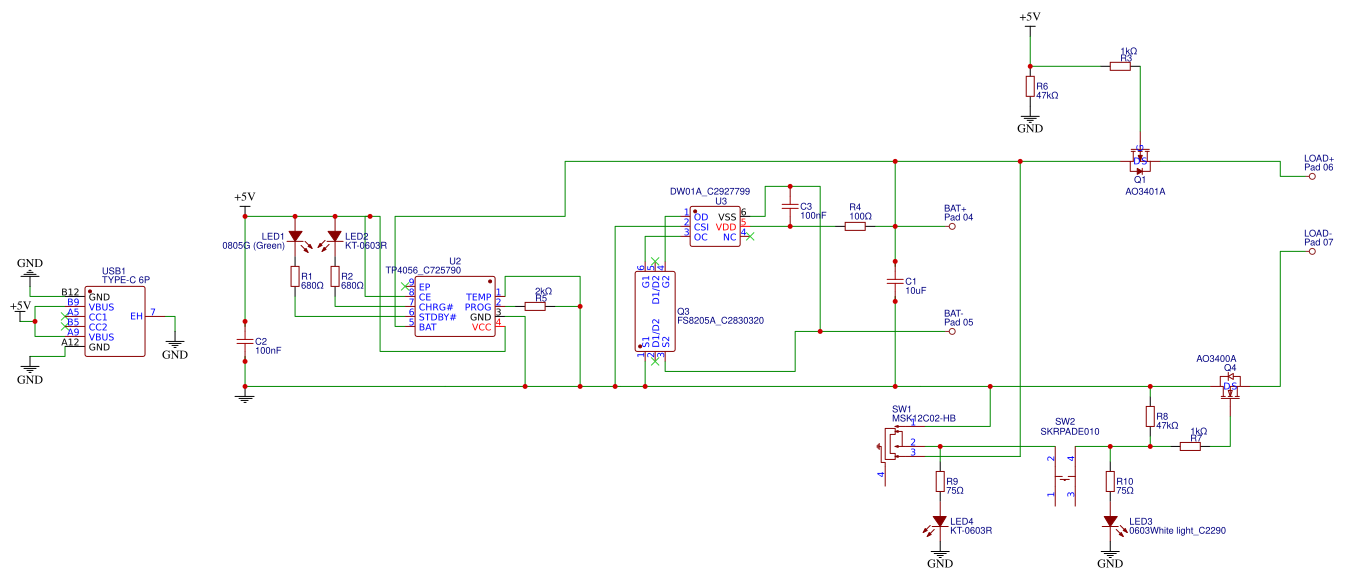Screen dimensions: 1345x580
Task: Select LED2 KT-0603R symbol
Action: point(334,238)
